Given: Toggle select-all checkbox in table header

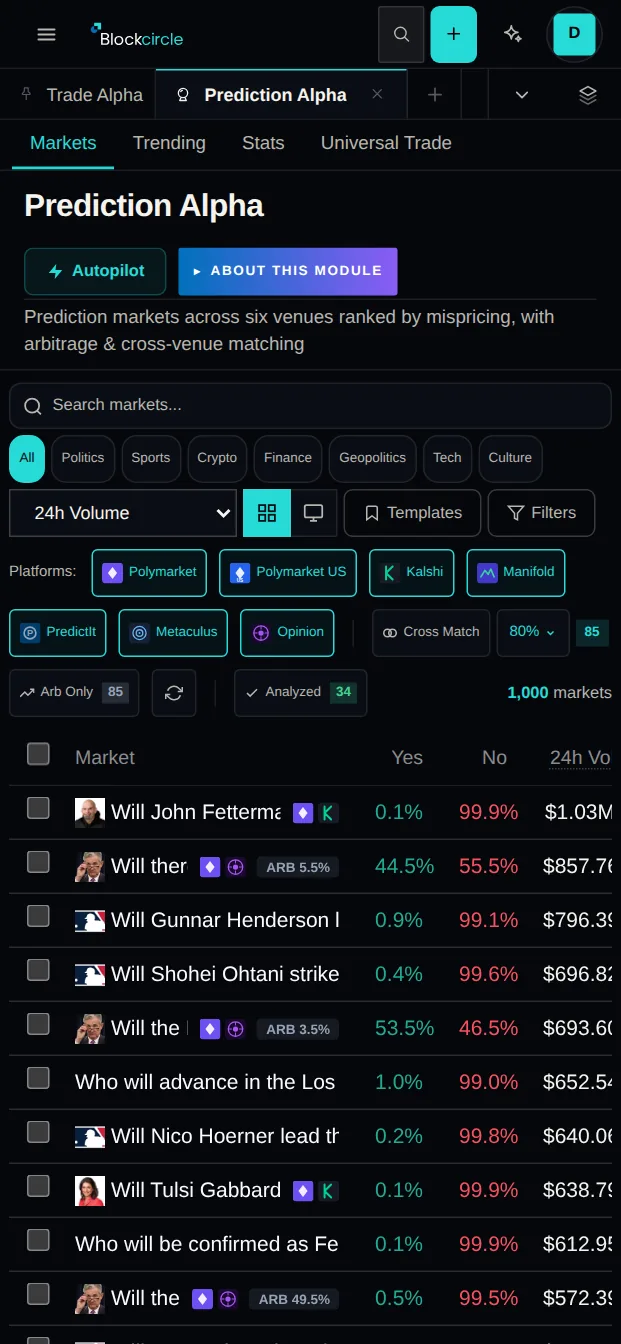Looking at the screenshot, I should click(38, 754).
